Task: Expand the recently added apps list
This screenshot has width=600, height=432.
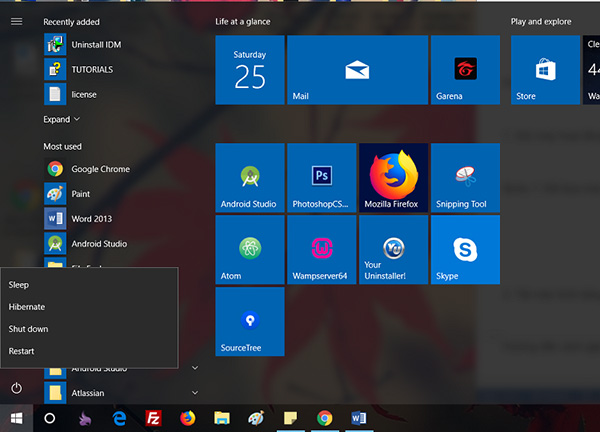Action: (x=62, y=119)
